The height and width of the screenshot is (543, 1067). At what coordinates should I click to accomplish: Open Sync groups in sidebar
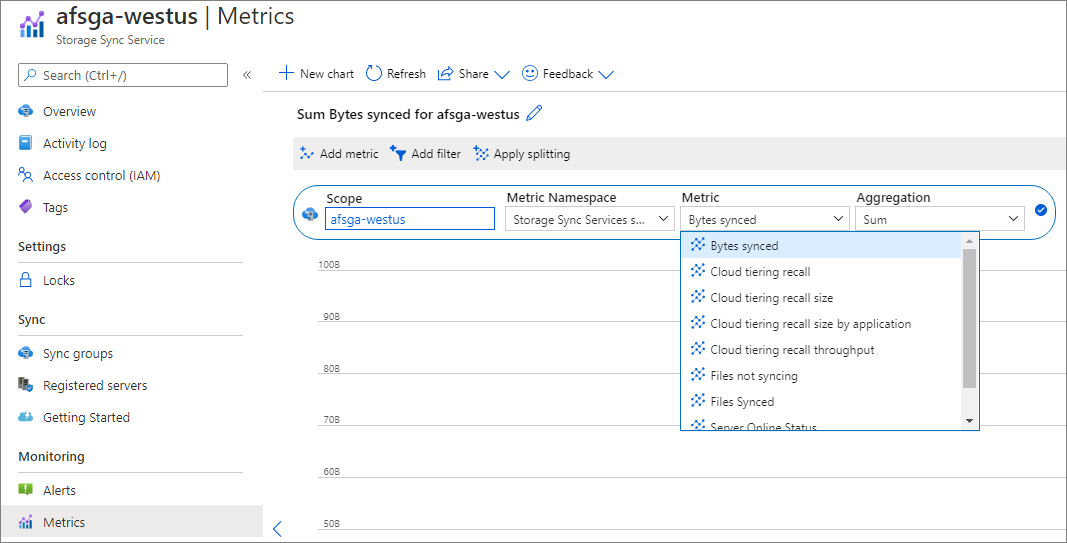coord(77,353)
